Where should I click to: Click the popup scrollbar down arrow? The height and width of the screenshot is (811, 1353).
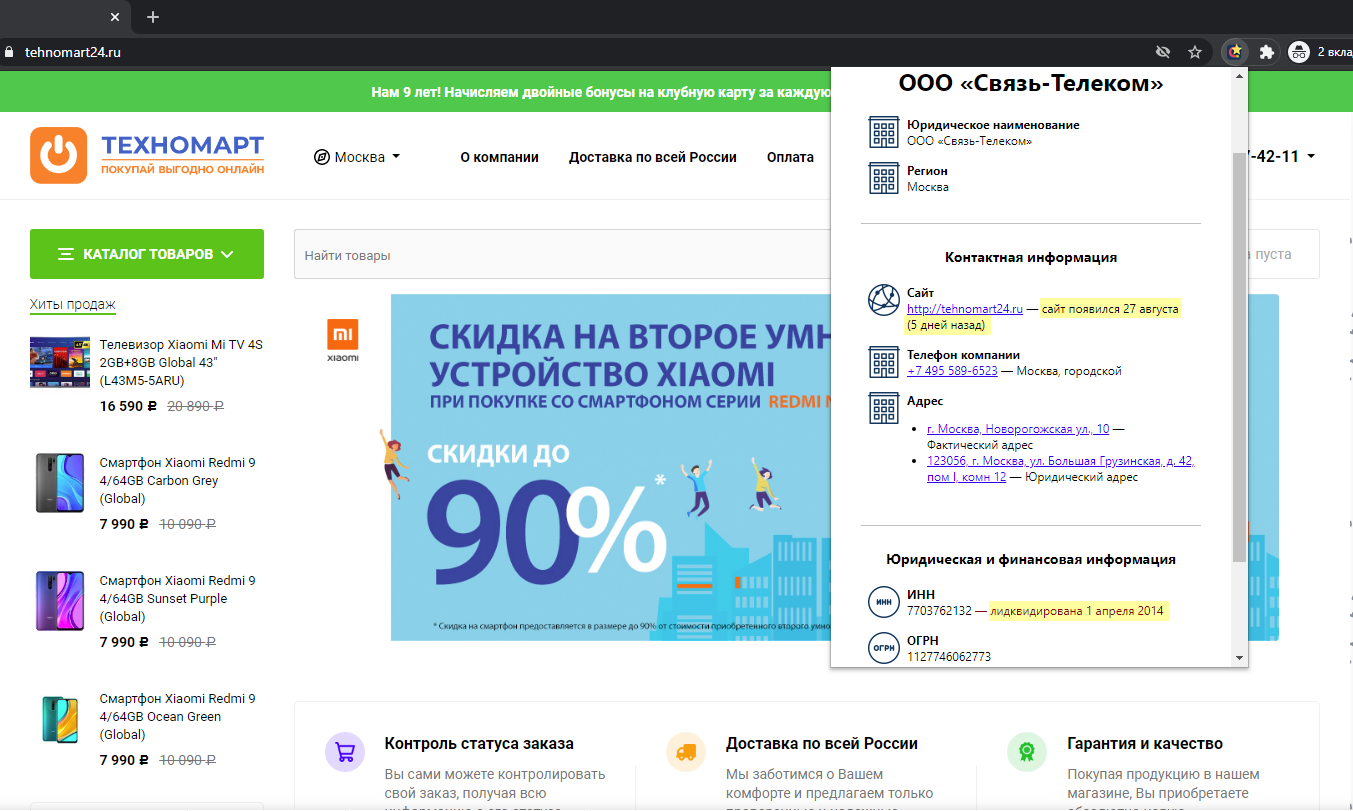coord(1239,658)
